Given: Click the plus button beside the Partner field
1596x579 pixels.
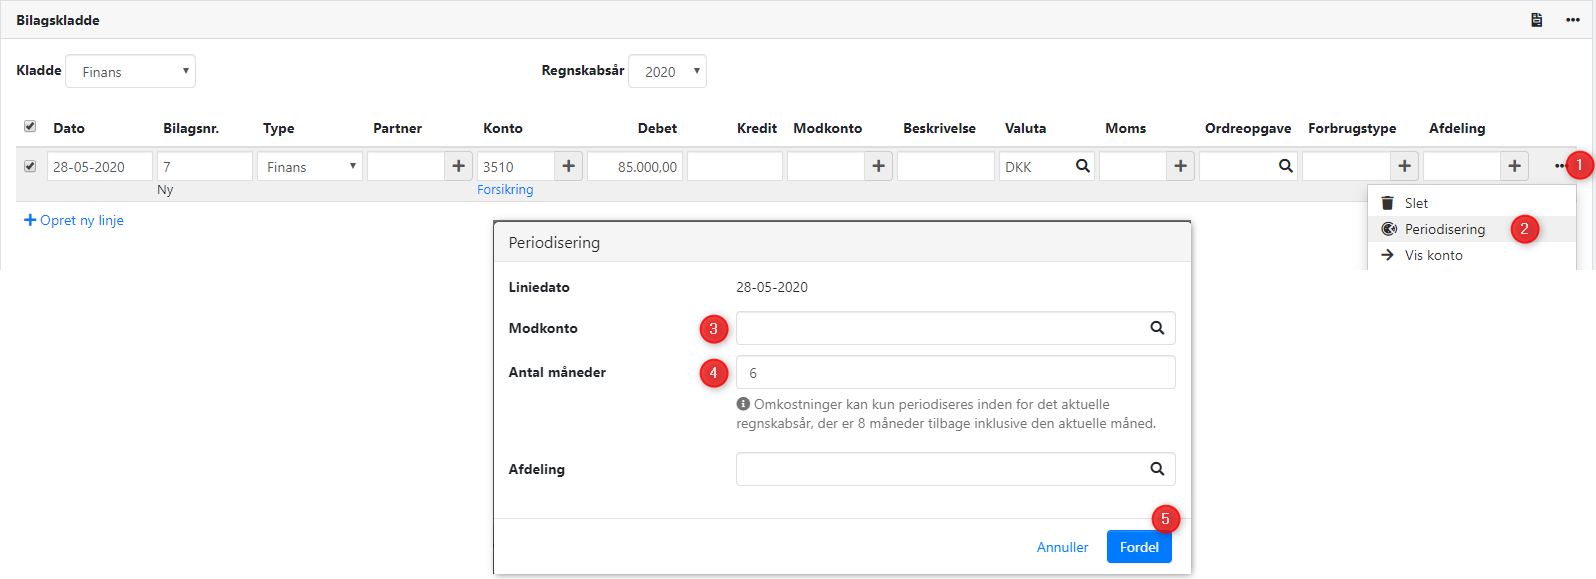Looking at the screenshot, I should [x=459, y=166].
